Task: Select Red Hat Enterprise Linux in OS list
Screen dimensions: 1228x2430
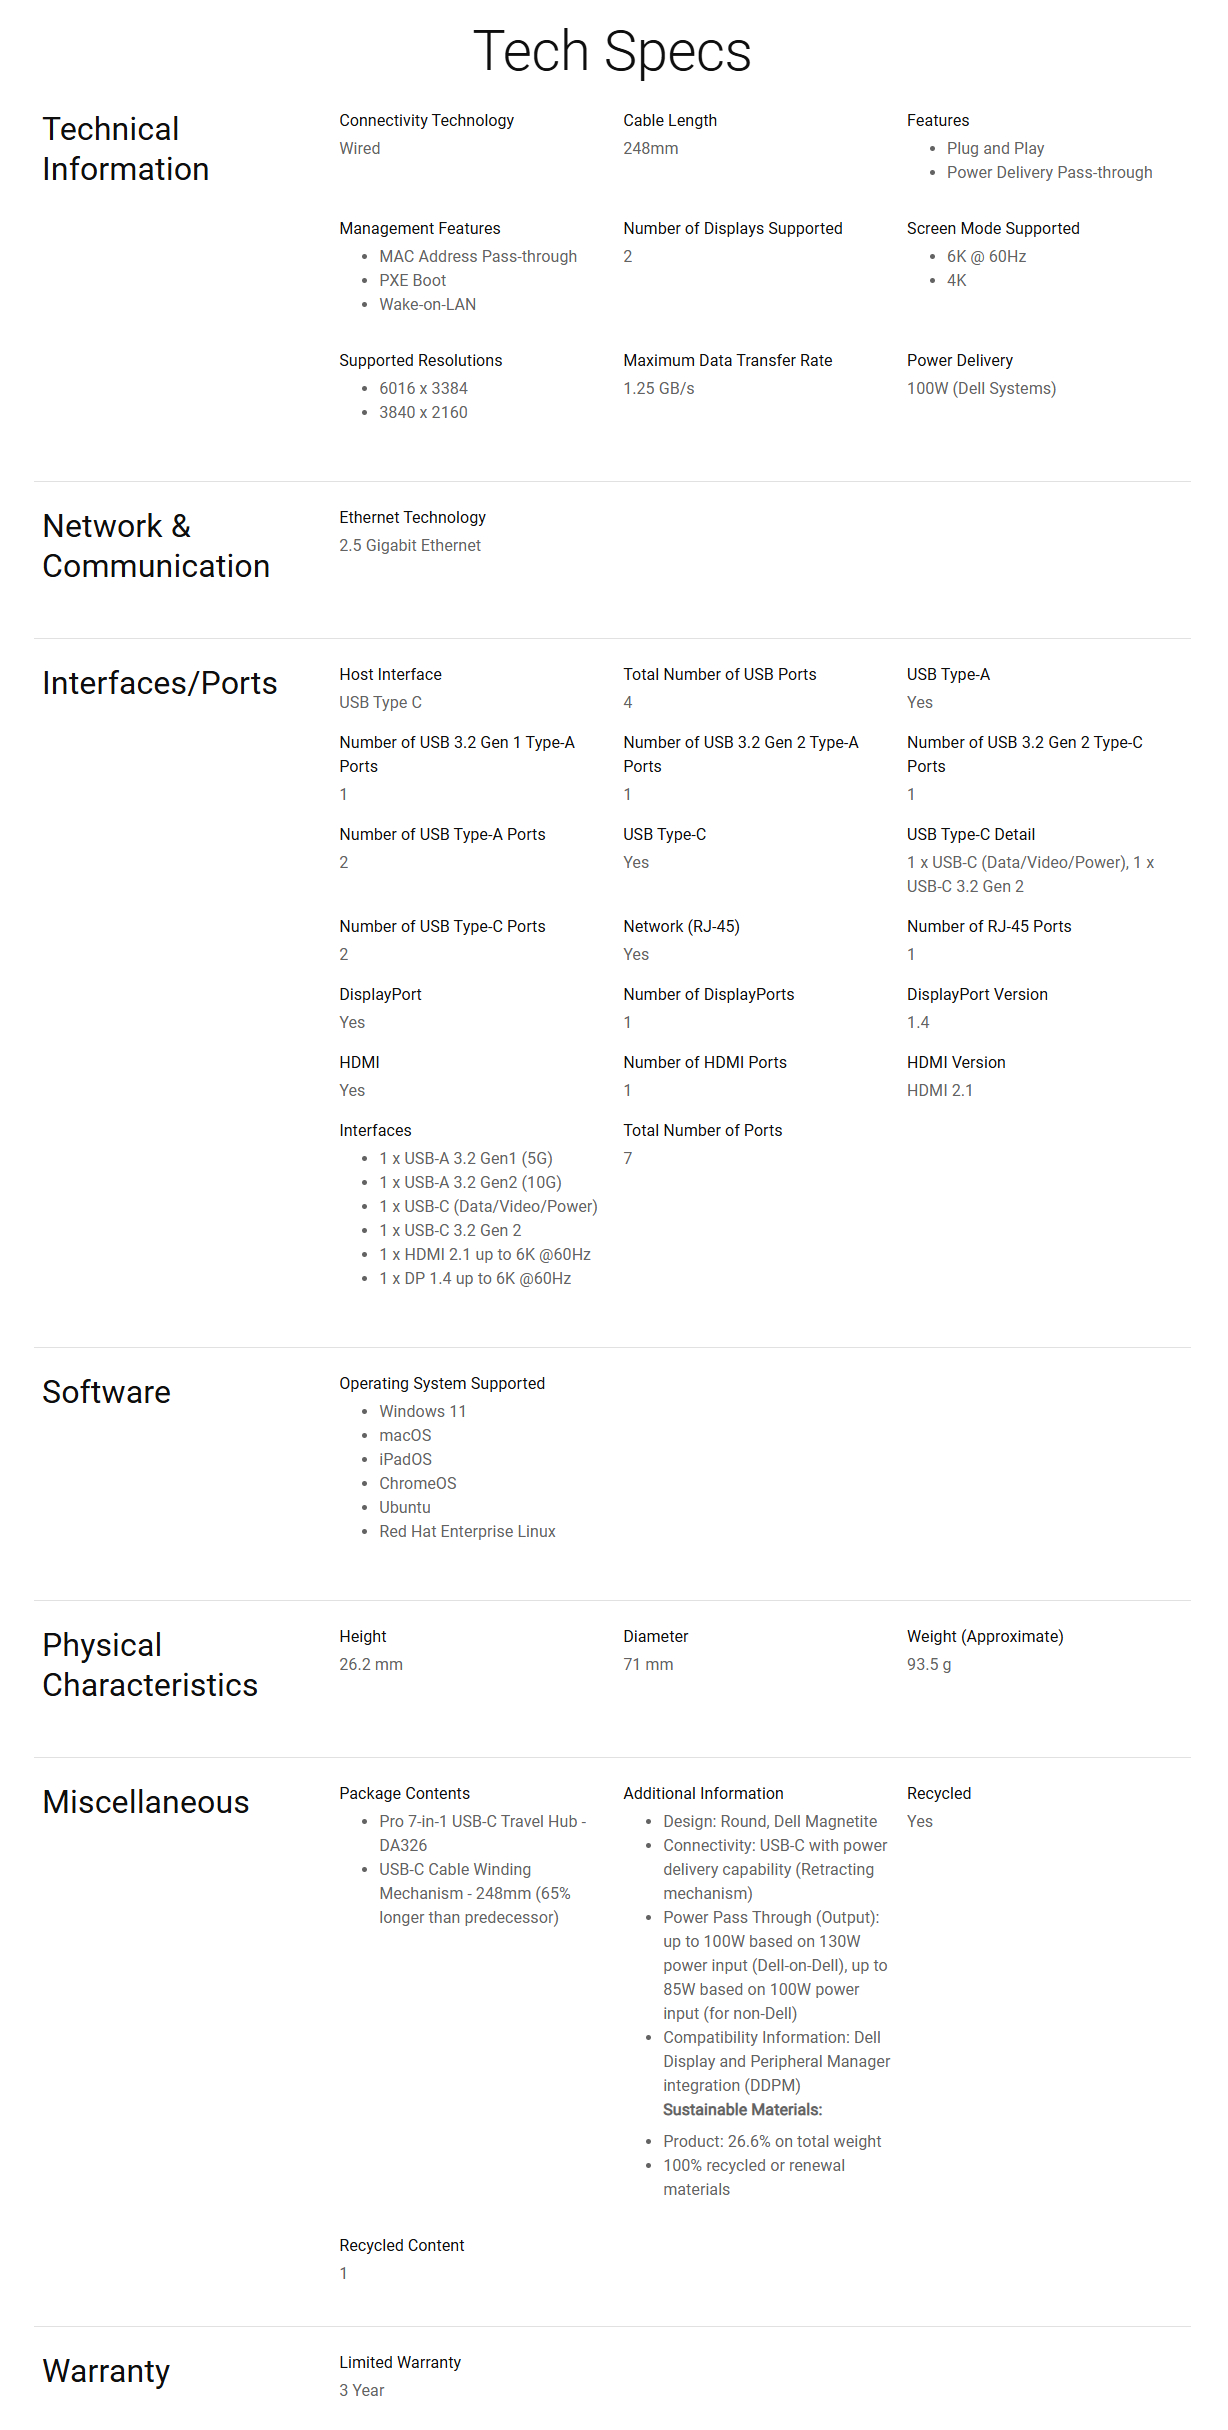Action: 467,1531
